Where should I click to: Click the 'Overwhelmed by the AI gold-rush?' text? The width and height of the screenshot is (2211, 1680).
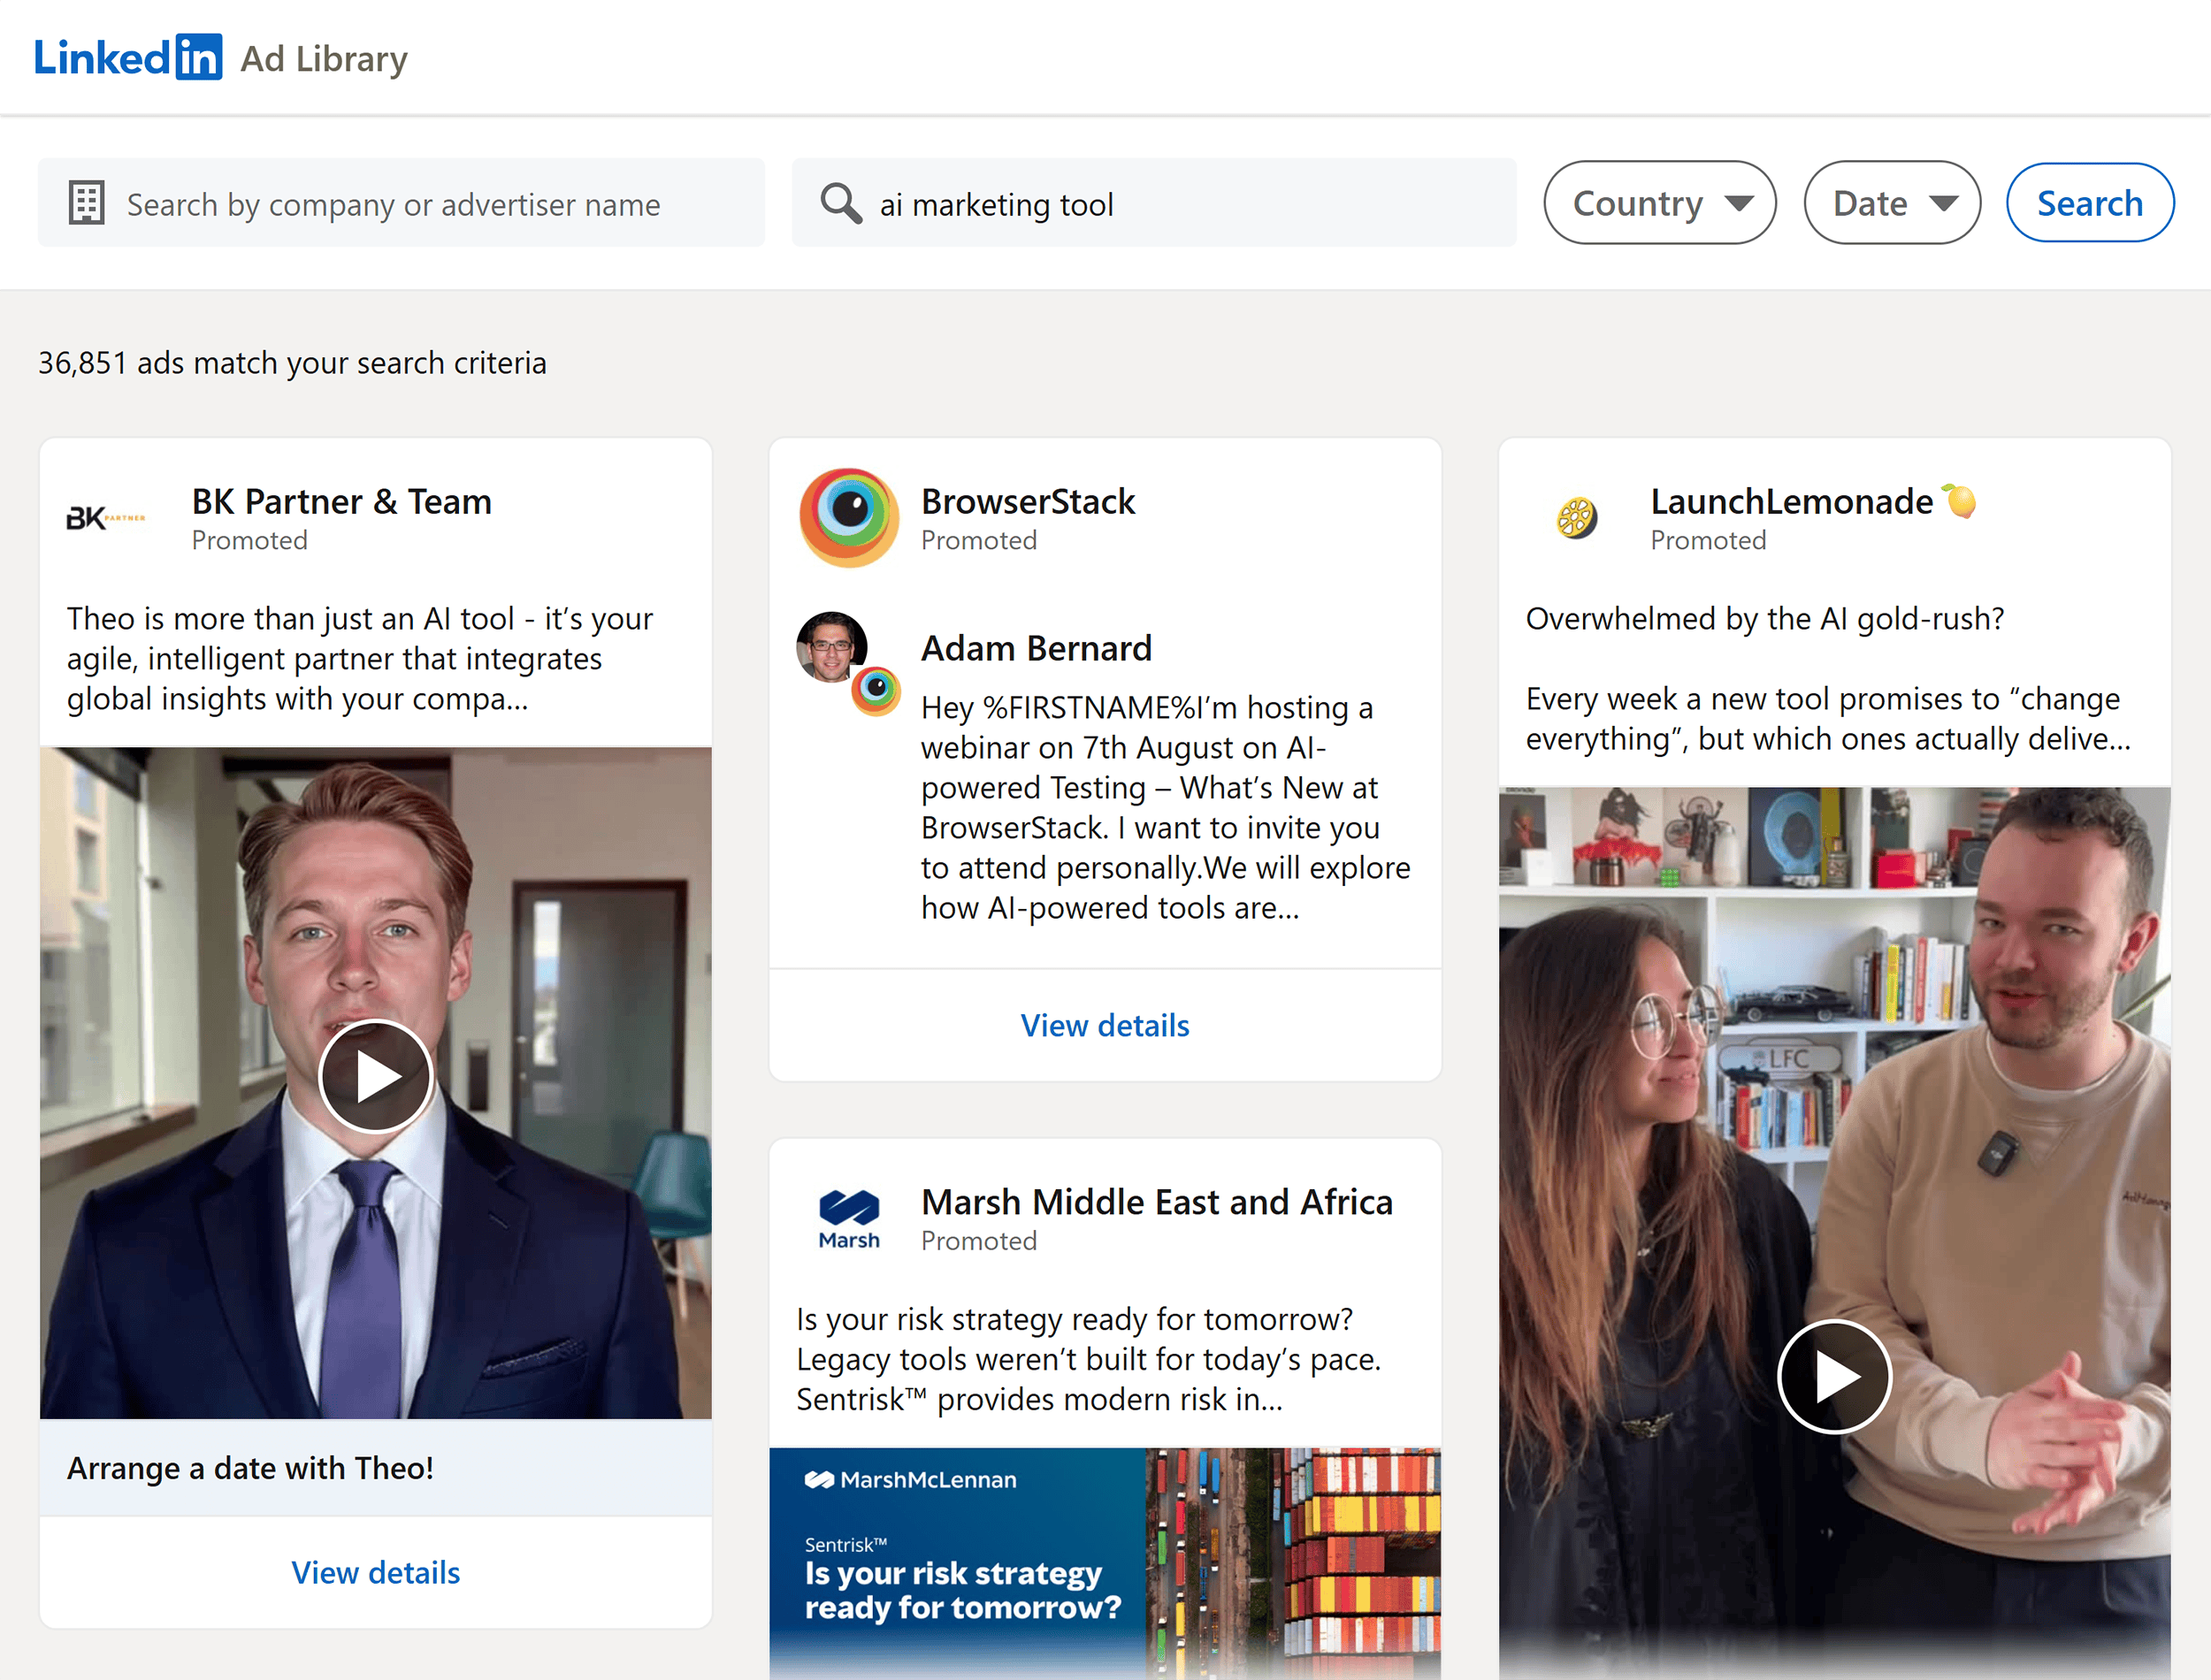[1765, 619]
